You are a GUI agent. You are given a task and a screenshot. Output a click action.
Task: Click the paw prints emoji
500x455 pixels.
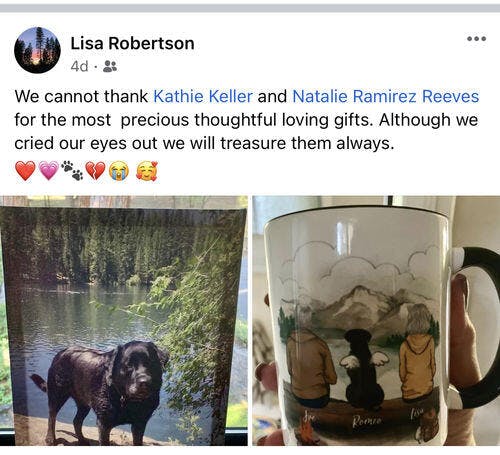72,171
